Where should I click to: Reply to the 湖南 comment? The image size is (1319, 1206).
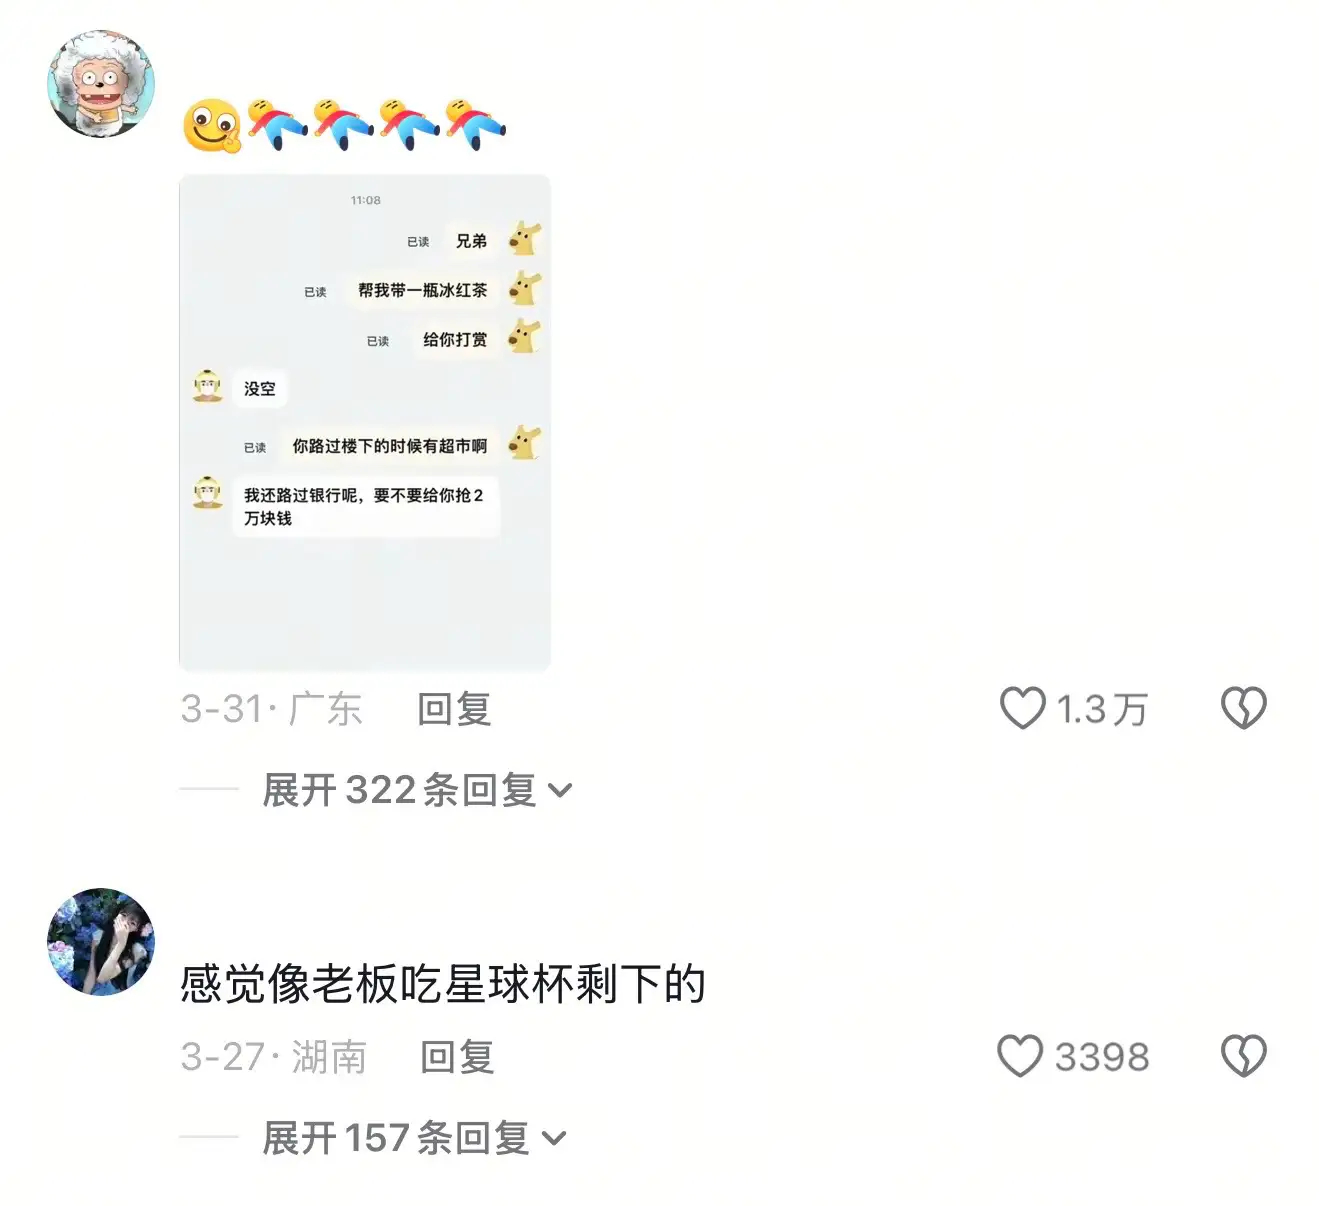click(457, 1057)
